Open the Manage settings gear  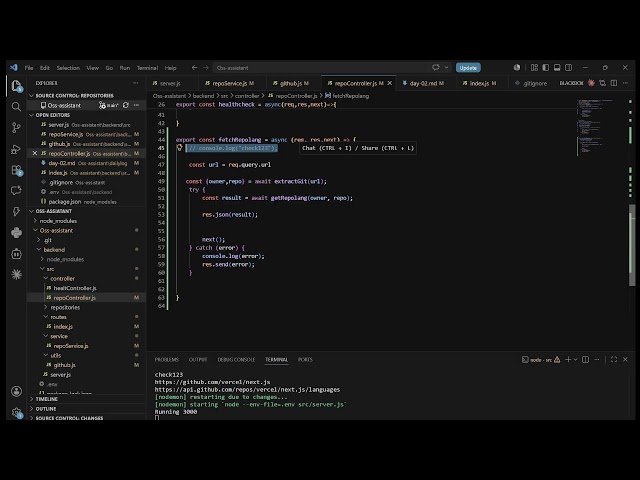pyautogui.click(x=16, y=412)
